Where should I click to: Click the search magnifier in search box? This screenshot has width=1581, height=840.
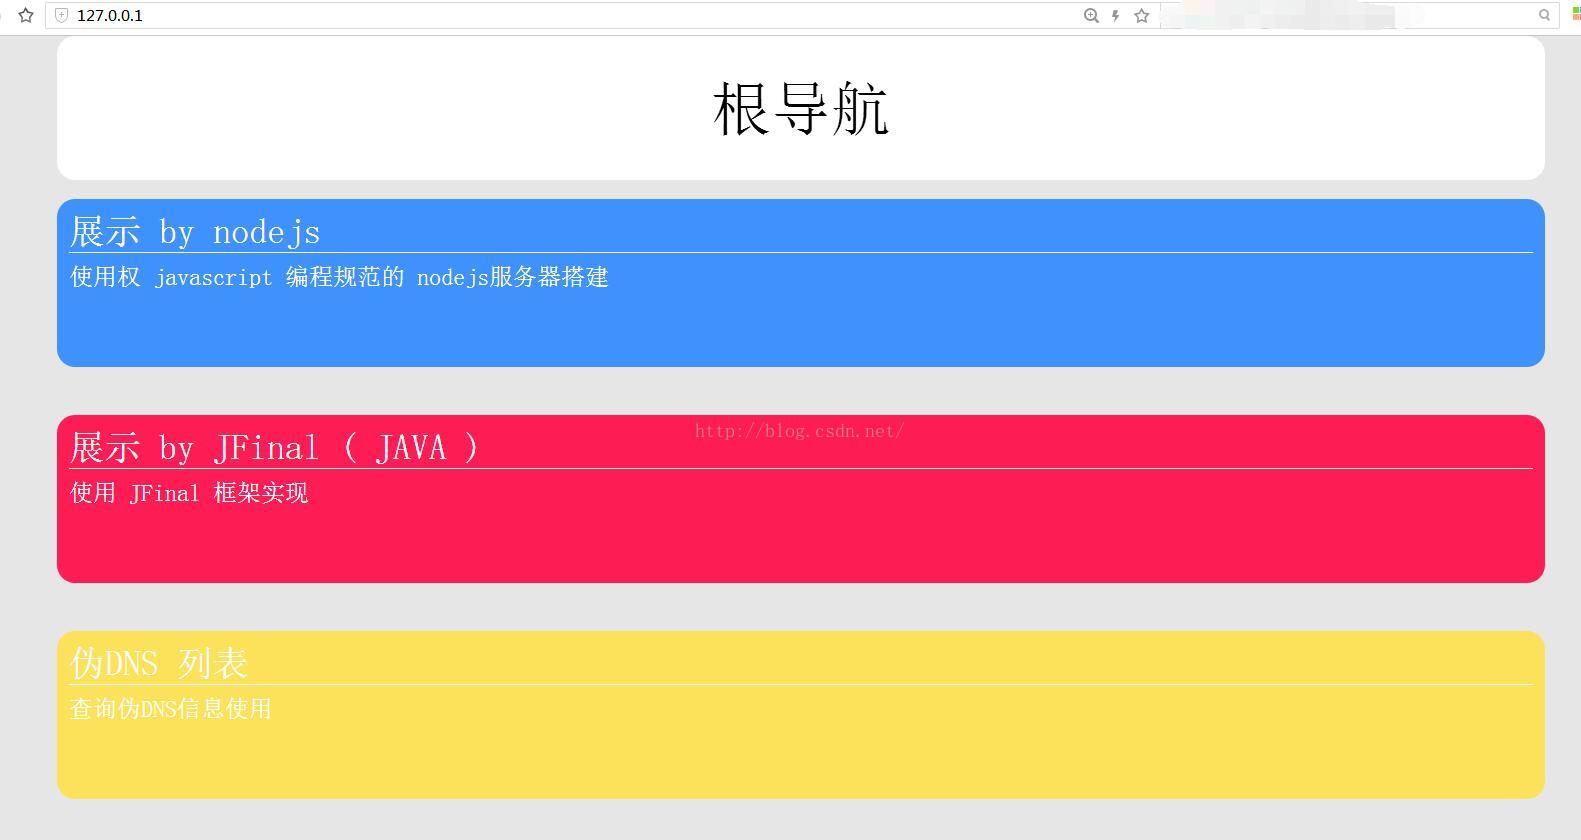click(x=1545, y=15)
